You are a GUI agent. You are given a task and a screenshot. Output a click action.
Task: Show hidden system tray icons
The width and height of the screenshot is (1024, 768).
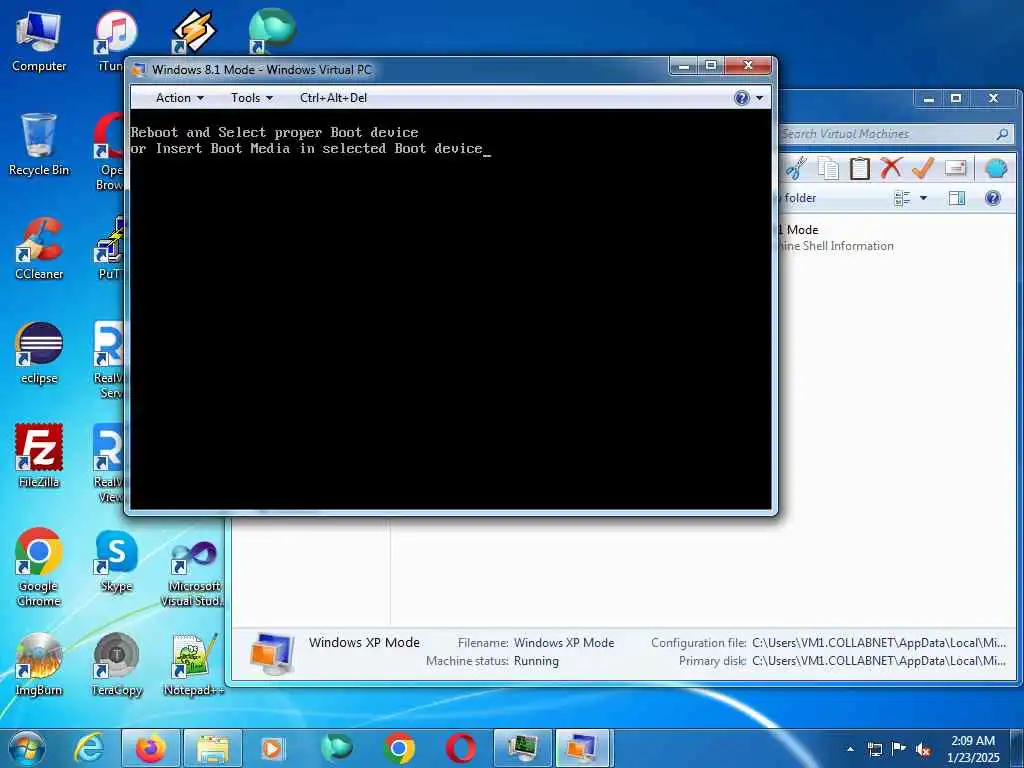click(x=850, y=749)
